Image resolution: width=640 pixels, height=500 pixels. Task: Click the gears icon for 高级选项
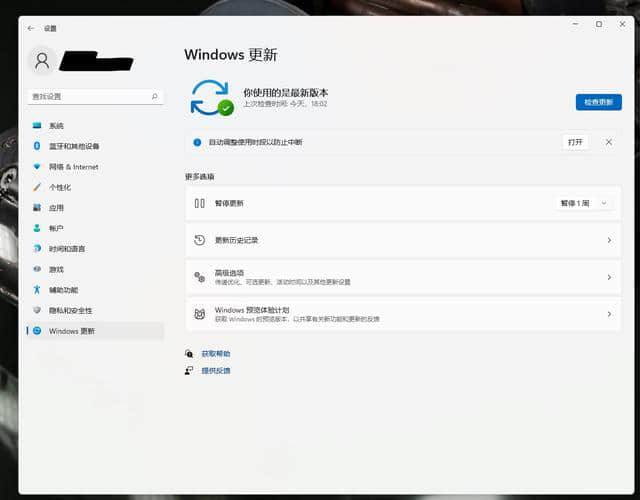click(200, 277)
